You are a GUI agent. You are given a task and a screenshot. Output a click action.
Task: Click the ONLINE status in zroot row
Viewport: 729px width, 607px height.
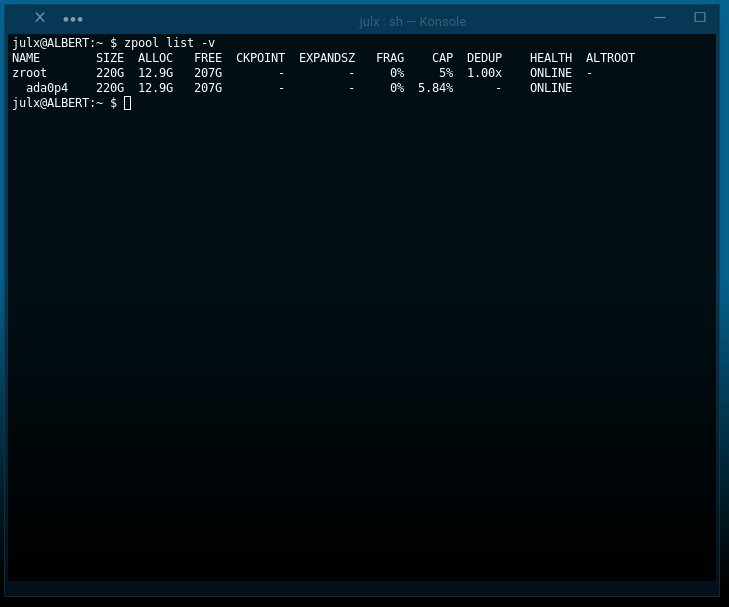551,73
